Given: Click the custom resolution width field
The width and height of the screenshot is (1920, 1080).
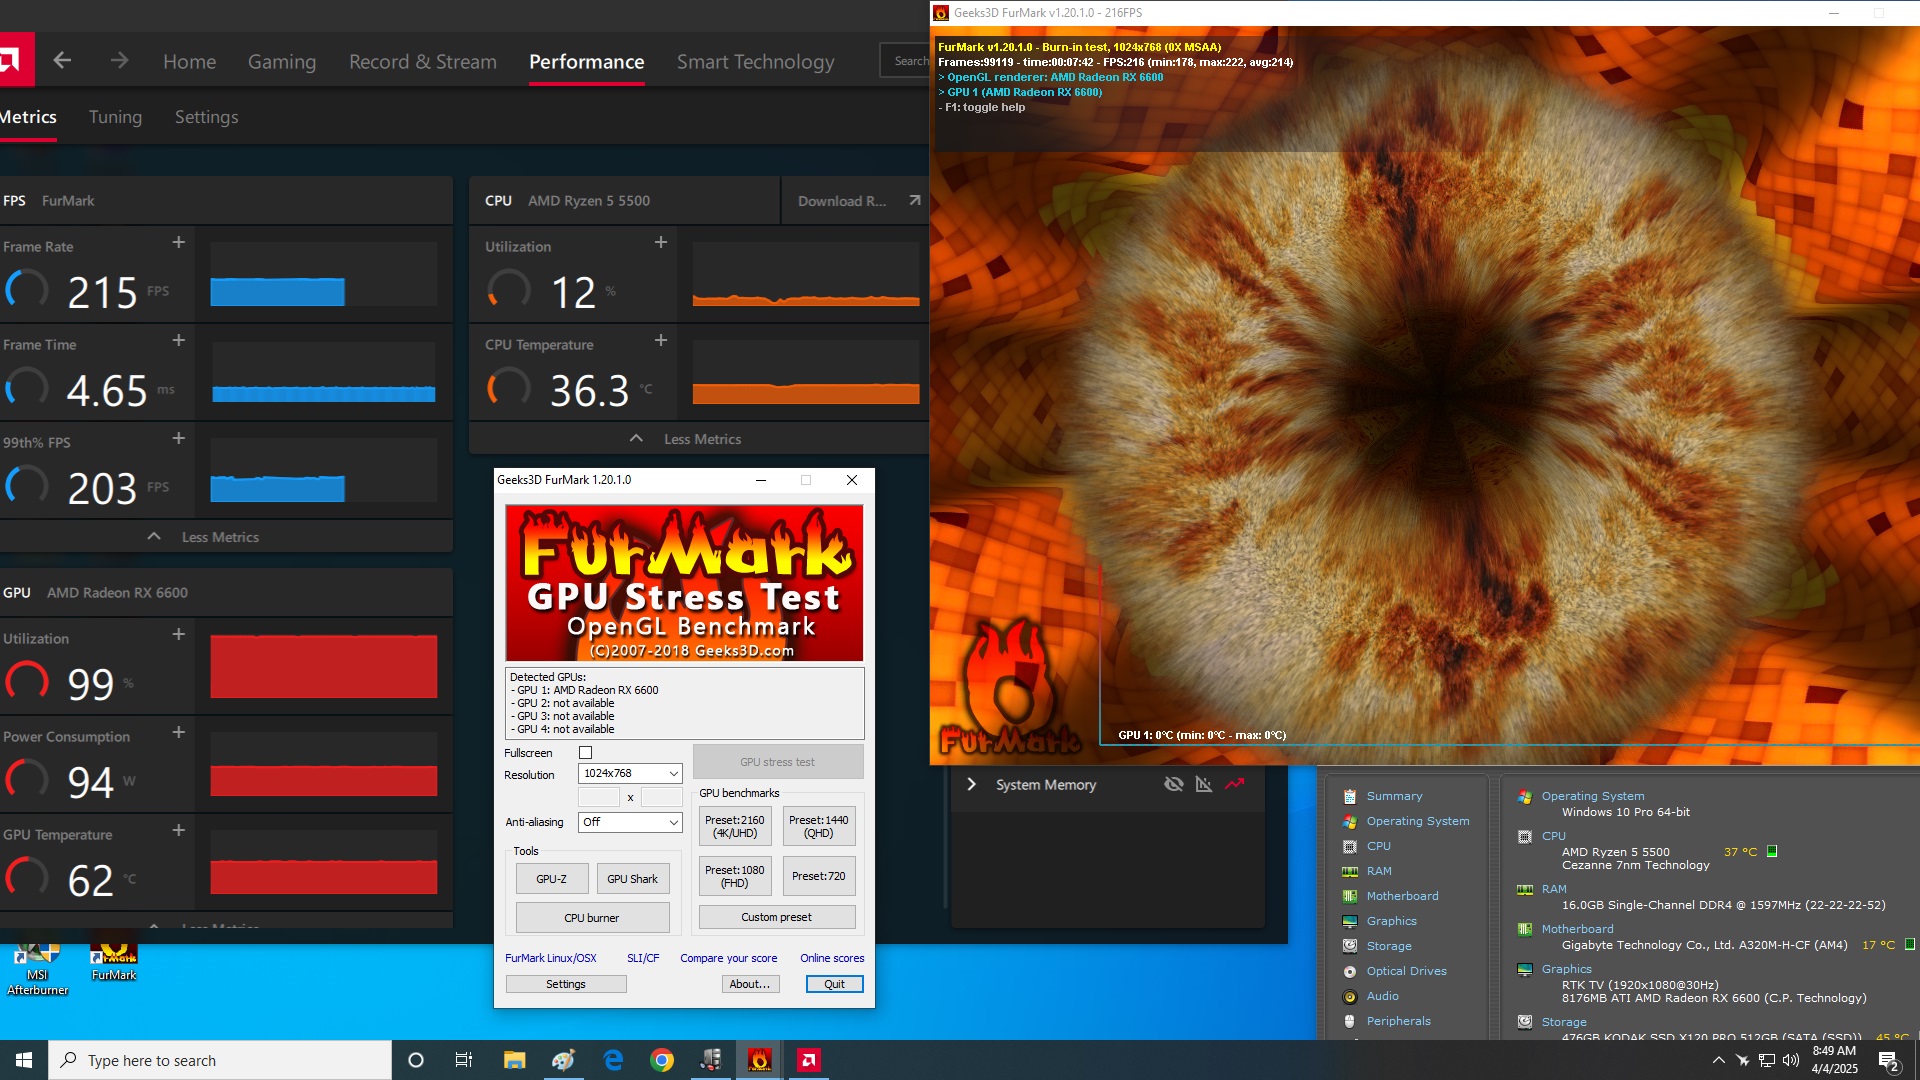Looking at the screenshot, I should pyautogui.click(x=599, y=797).
